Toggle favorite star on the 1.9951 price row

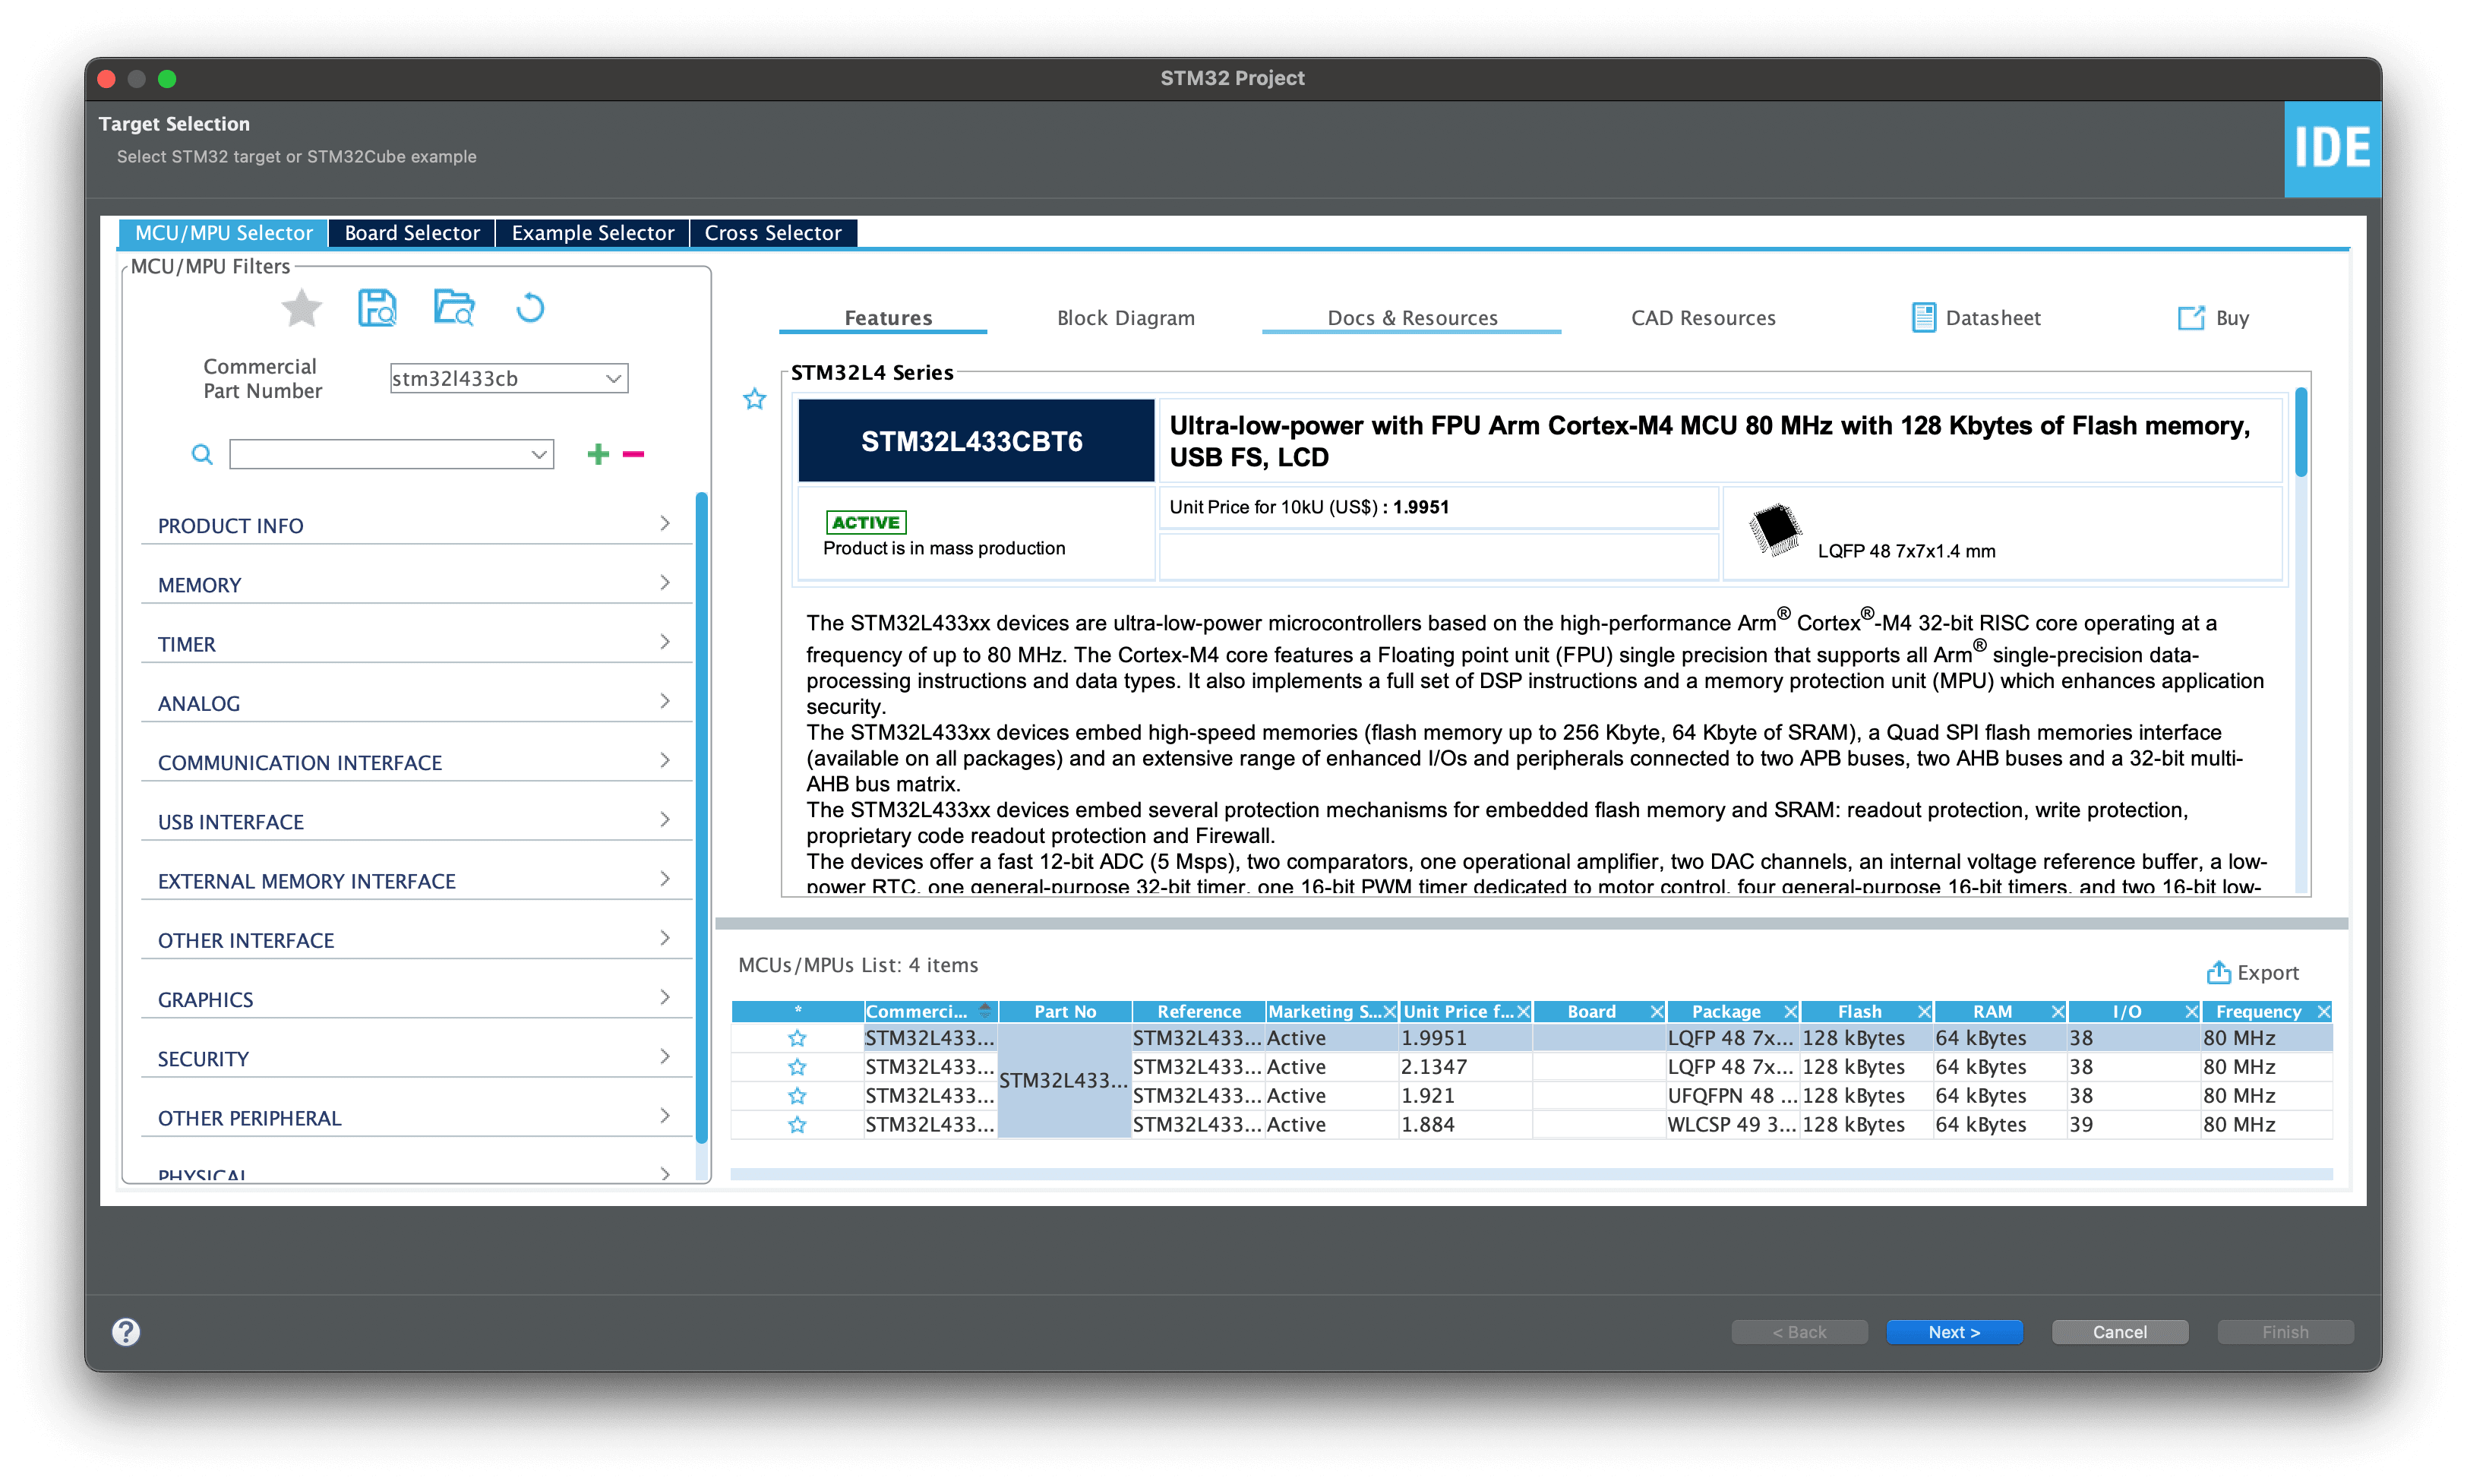coord(797,1038)
